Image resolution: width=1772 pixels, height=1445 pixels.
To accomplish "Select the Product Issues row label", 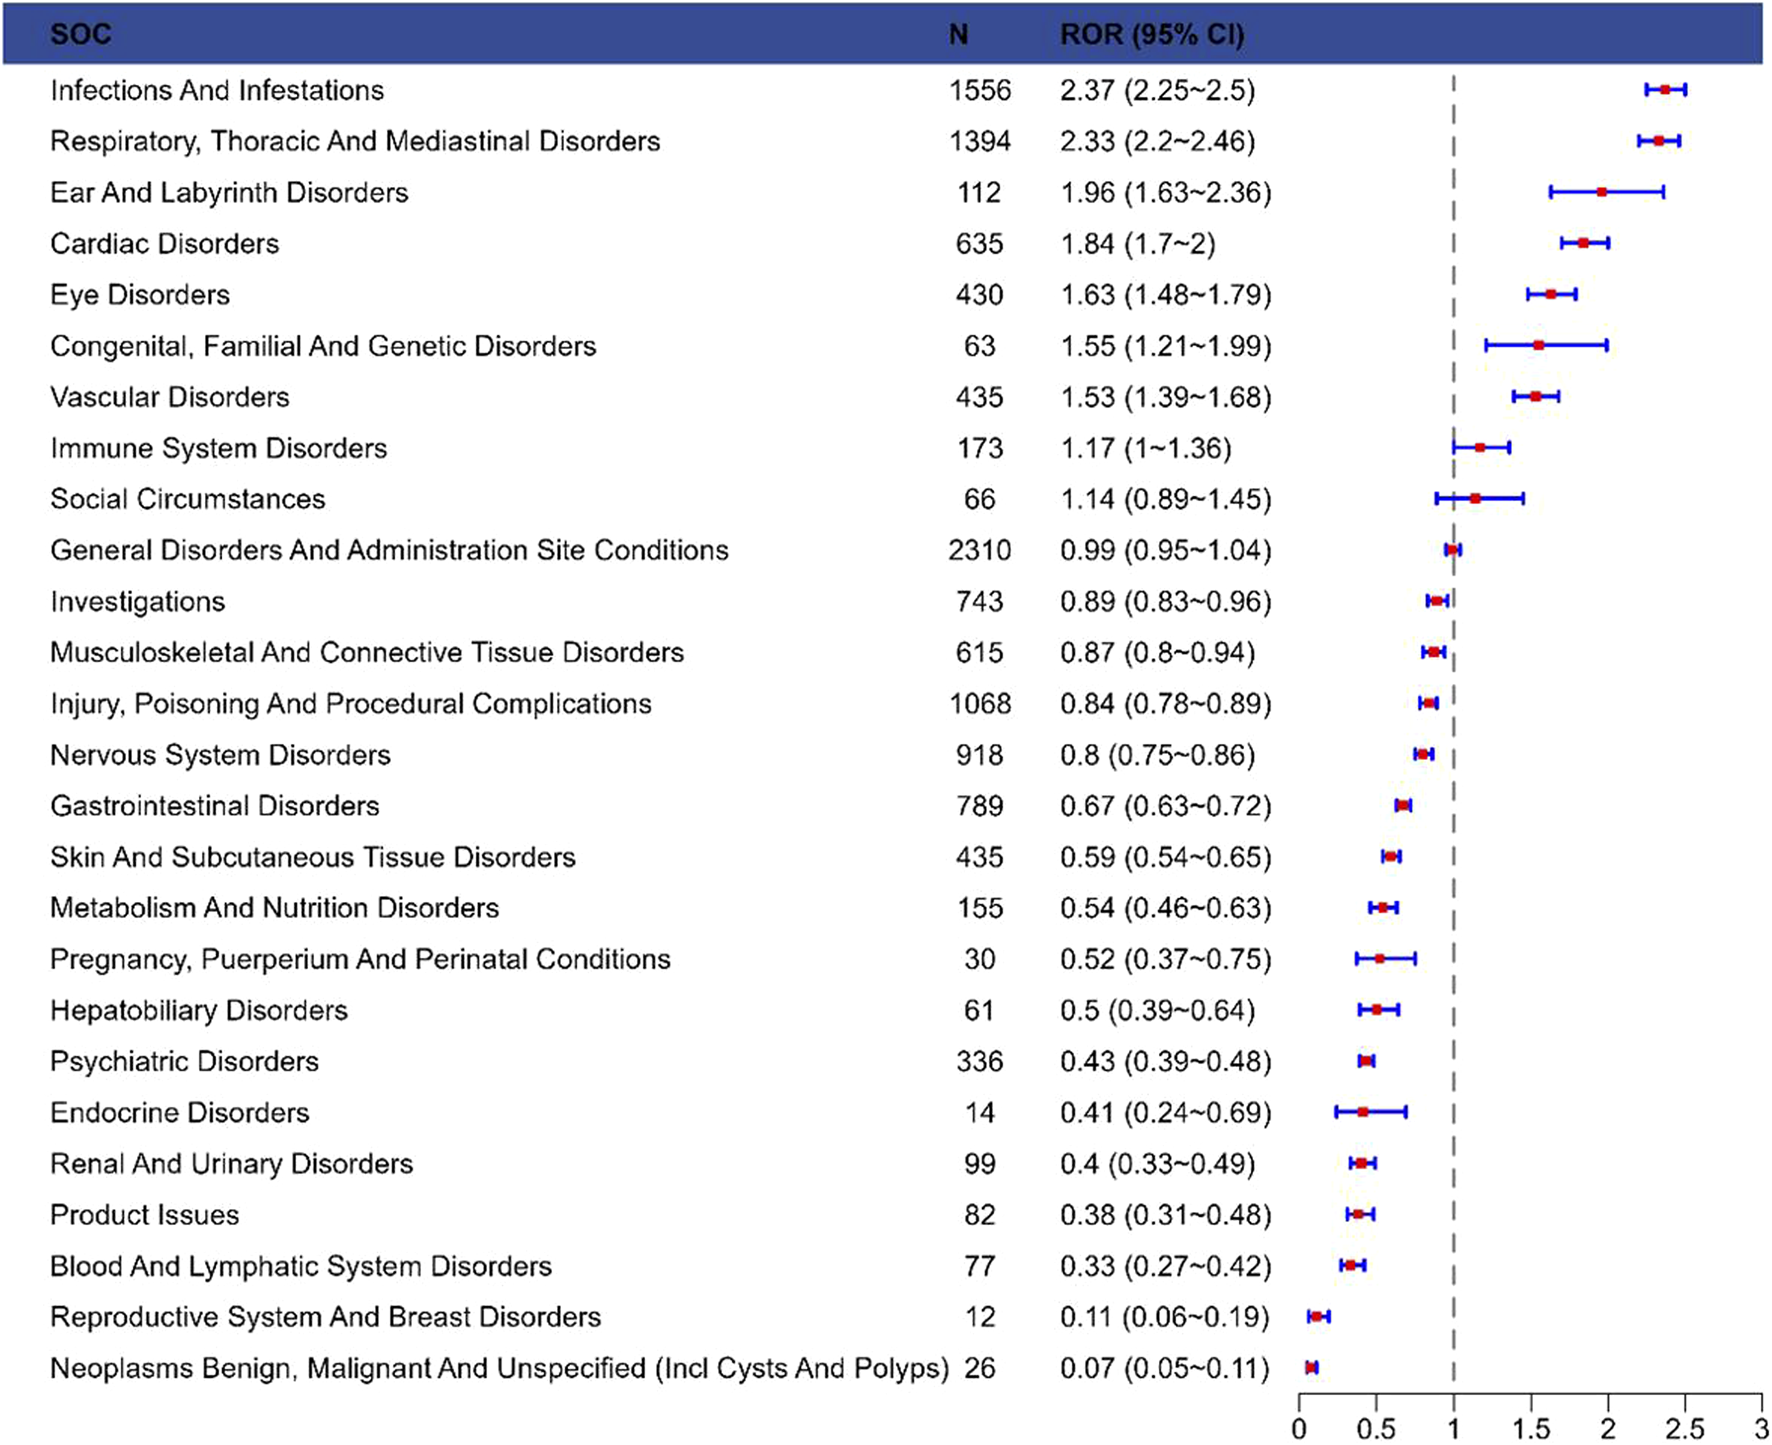I will 145,1215.
